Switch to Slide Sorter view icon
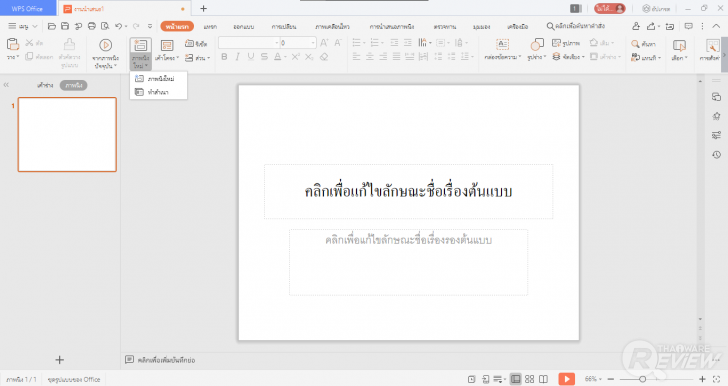 click(529, 379)
